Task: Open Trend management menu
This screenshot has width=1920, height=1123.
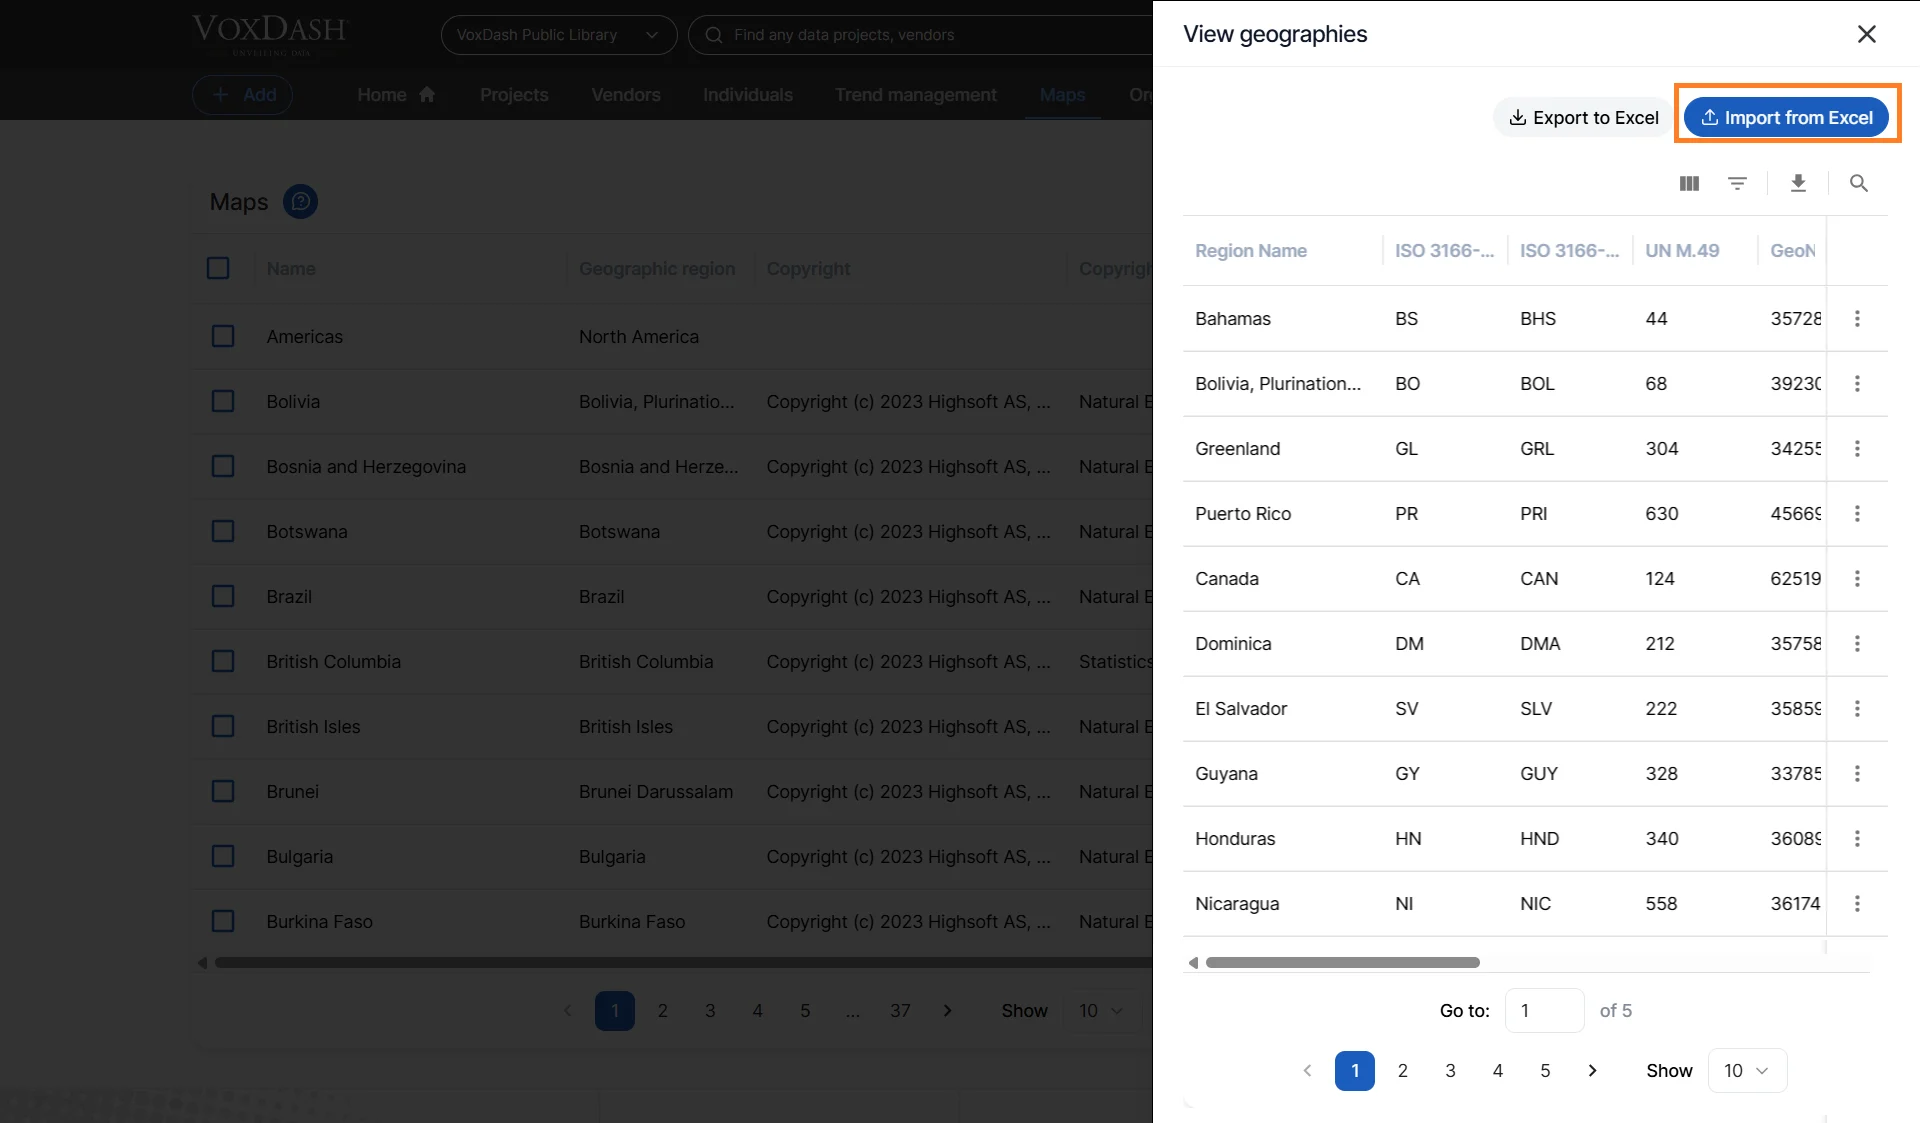Action: click(915, 94)
